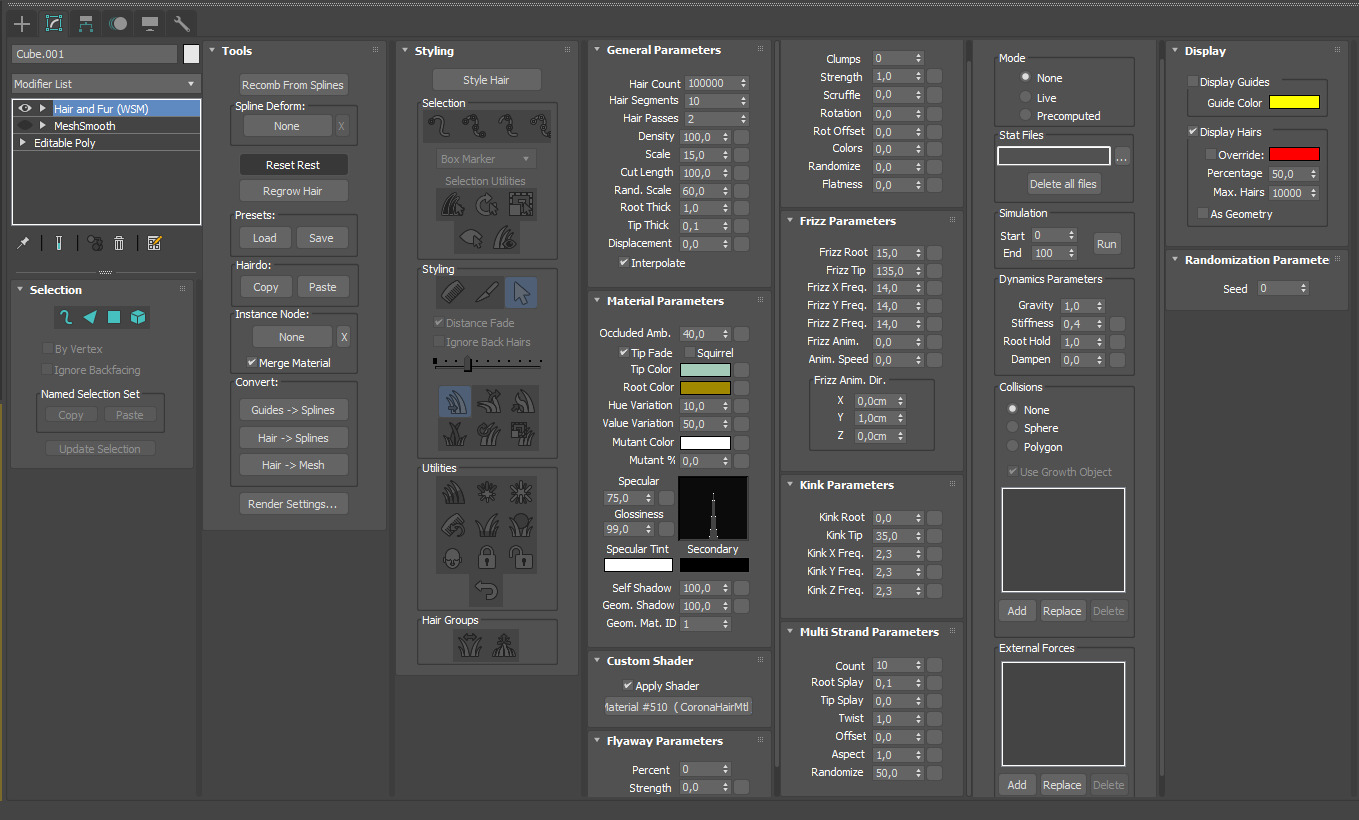Toggle Show End Result test-tube icon
Viewport: 1359px width, 820px height.
tap(59, 243)
